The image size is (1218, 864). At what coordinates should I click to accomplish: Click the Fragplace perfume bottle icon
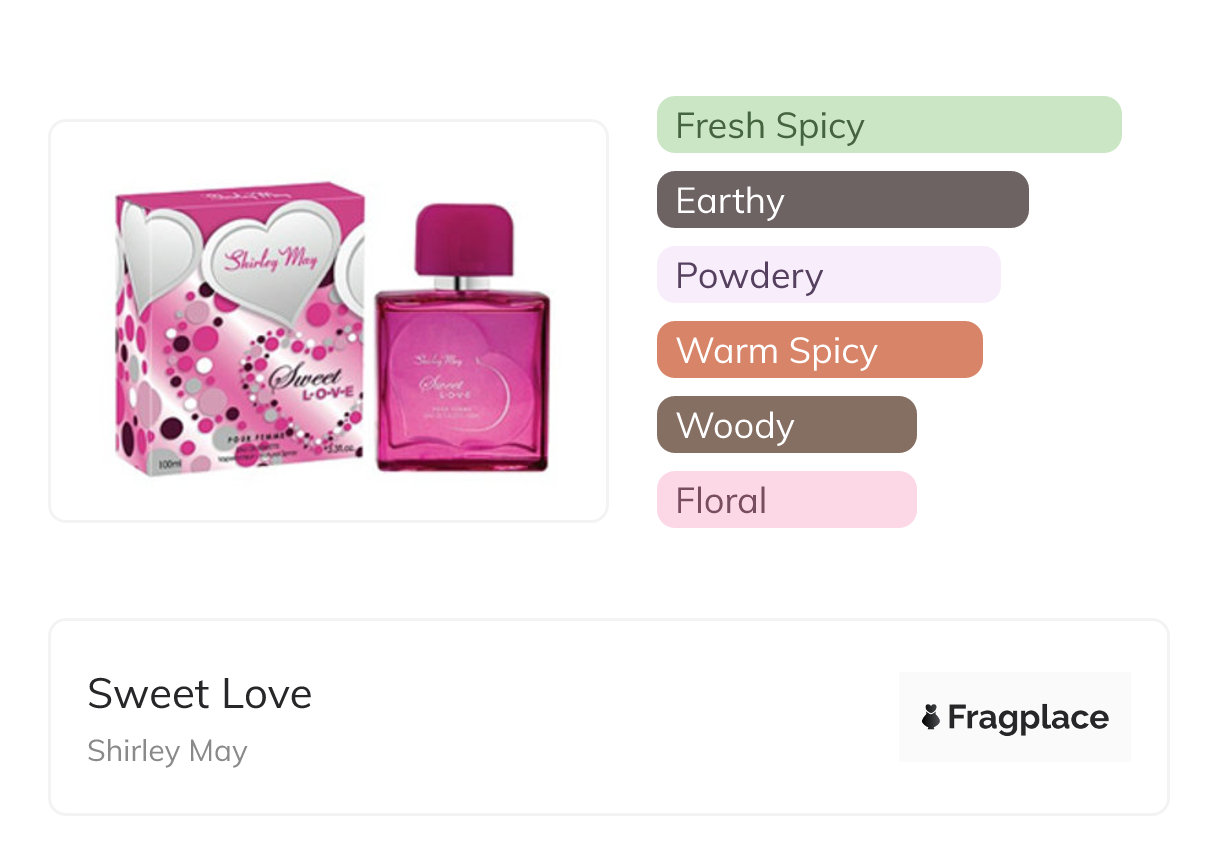tap(931, 717)
